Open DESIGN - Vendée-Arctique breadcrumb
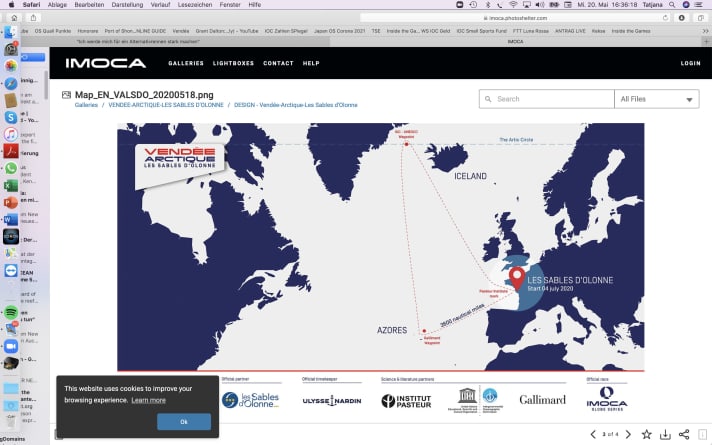This screenshot has height=445, width=712. (x=295, y=105)
